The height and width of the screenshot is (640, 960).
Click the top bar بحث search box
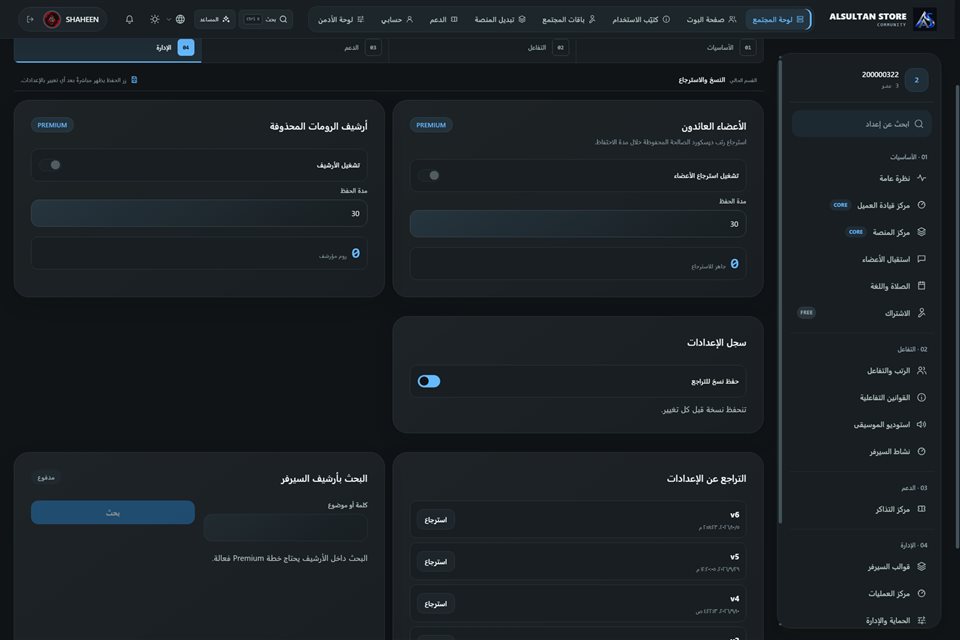[x=266, y=20]
